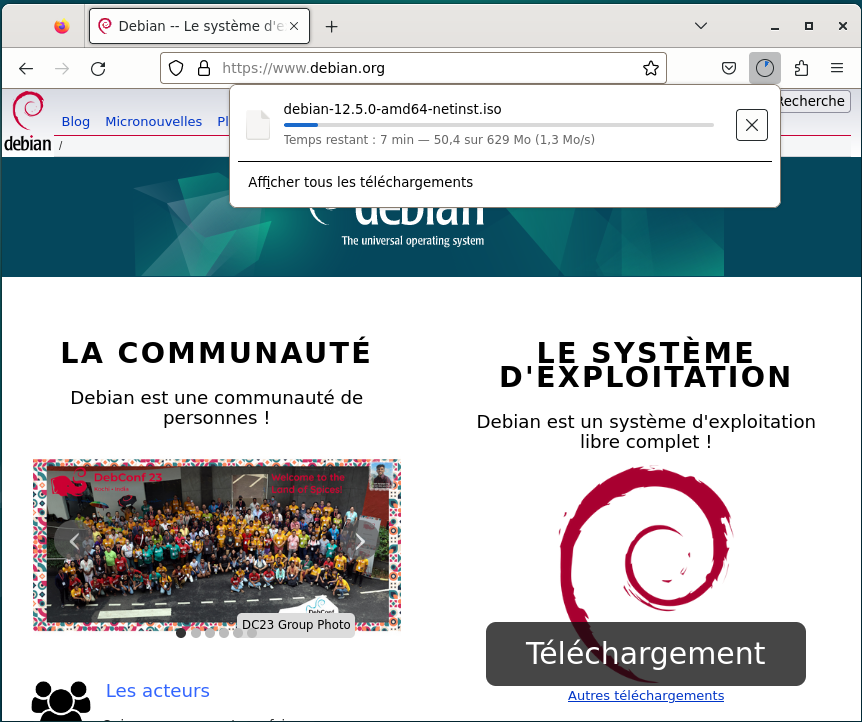Save the page to Pocket

pyautogui.click(x=729, y=68)
